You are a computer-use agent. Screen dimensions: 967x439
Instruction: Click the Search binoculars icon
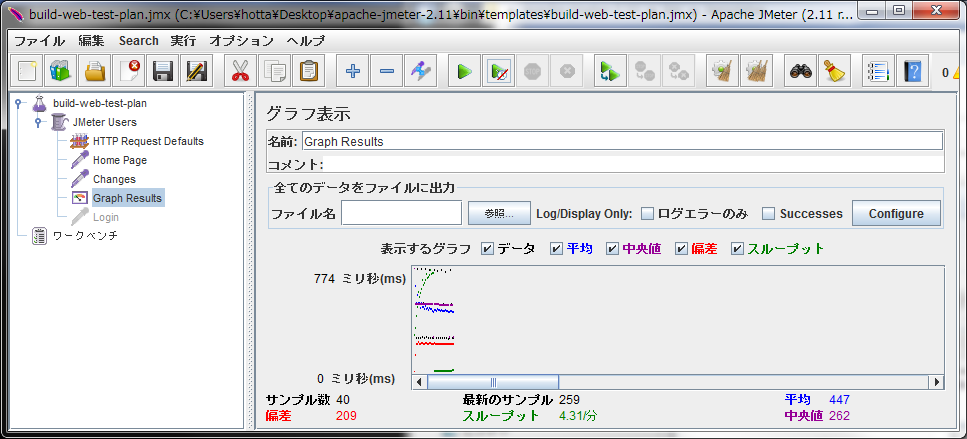(801, 71)
